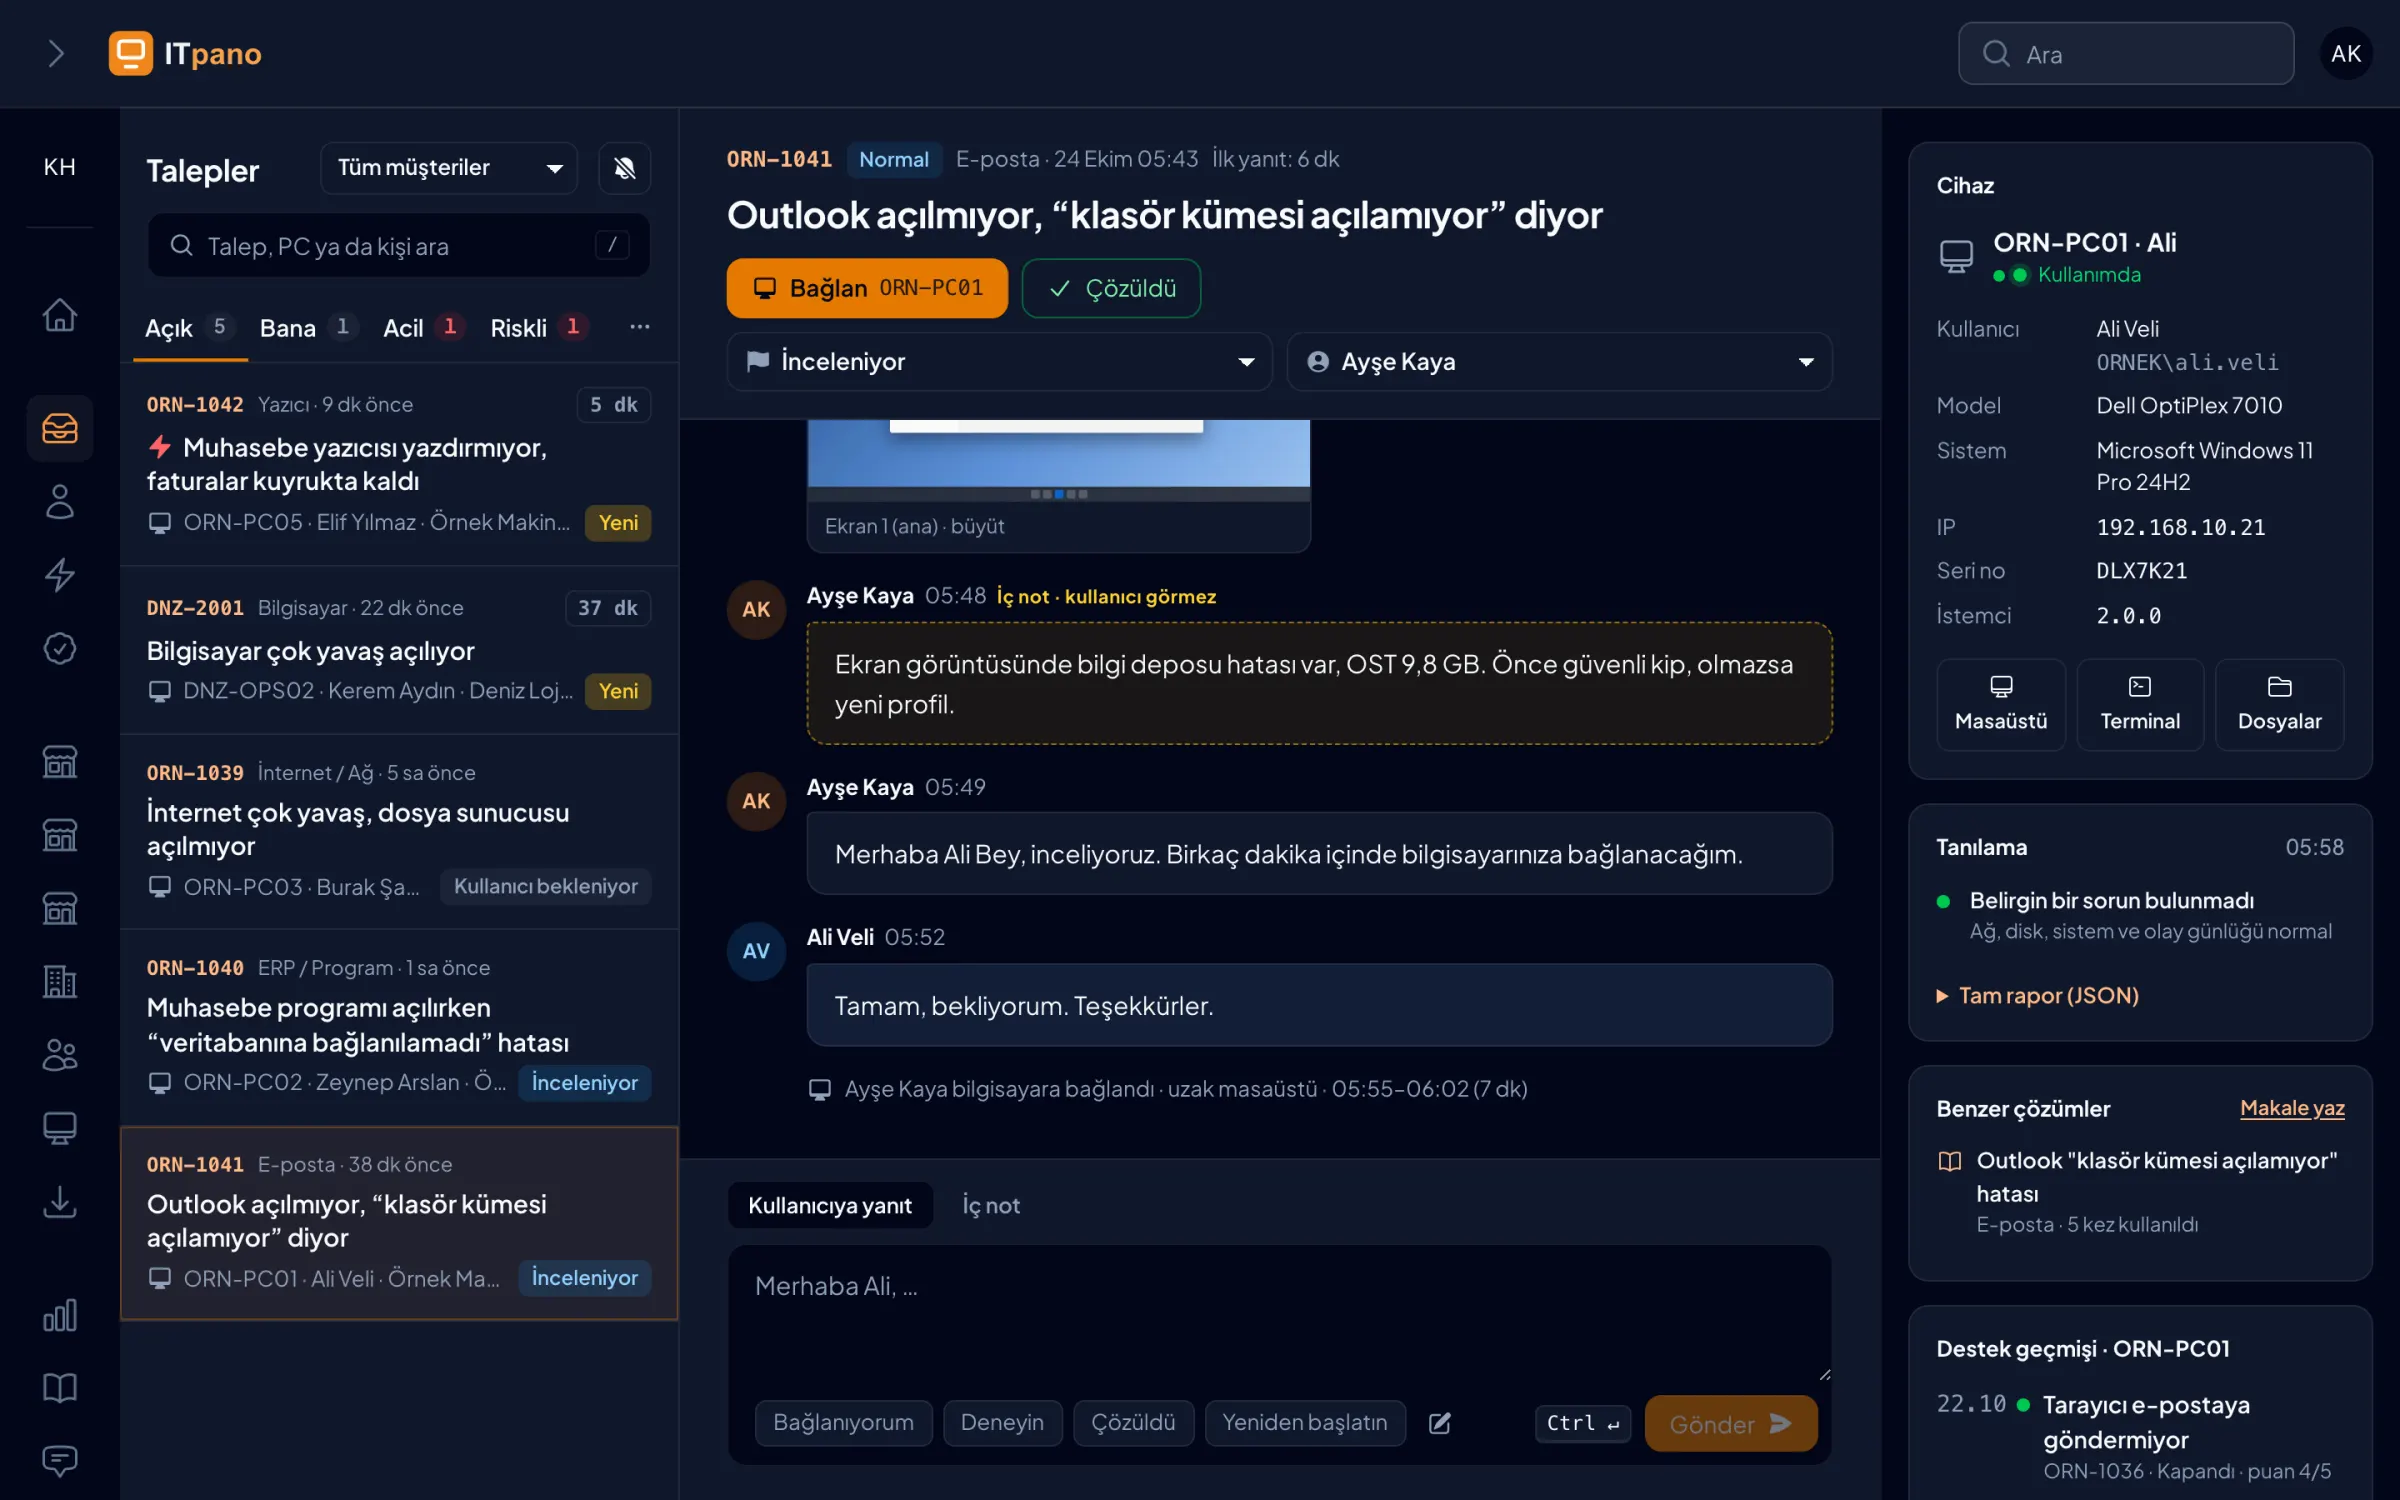This screenshot has height=1500, width=2400.
Task: Open the bar chart reports icon in the sidebar
Action: click(x=60, y=1315)
